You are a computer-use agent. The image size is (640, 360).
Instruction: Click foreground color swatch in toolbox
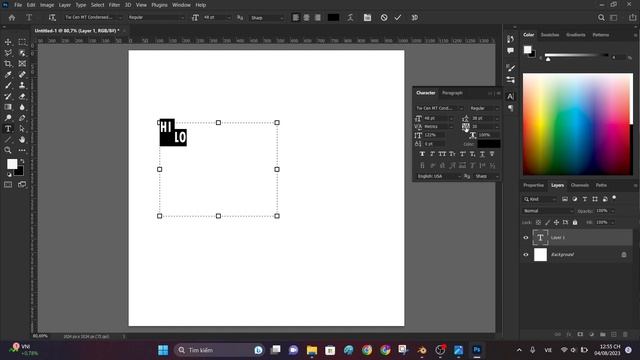click(12, 164)
